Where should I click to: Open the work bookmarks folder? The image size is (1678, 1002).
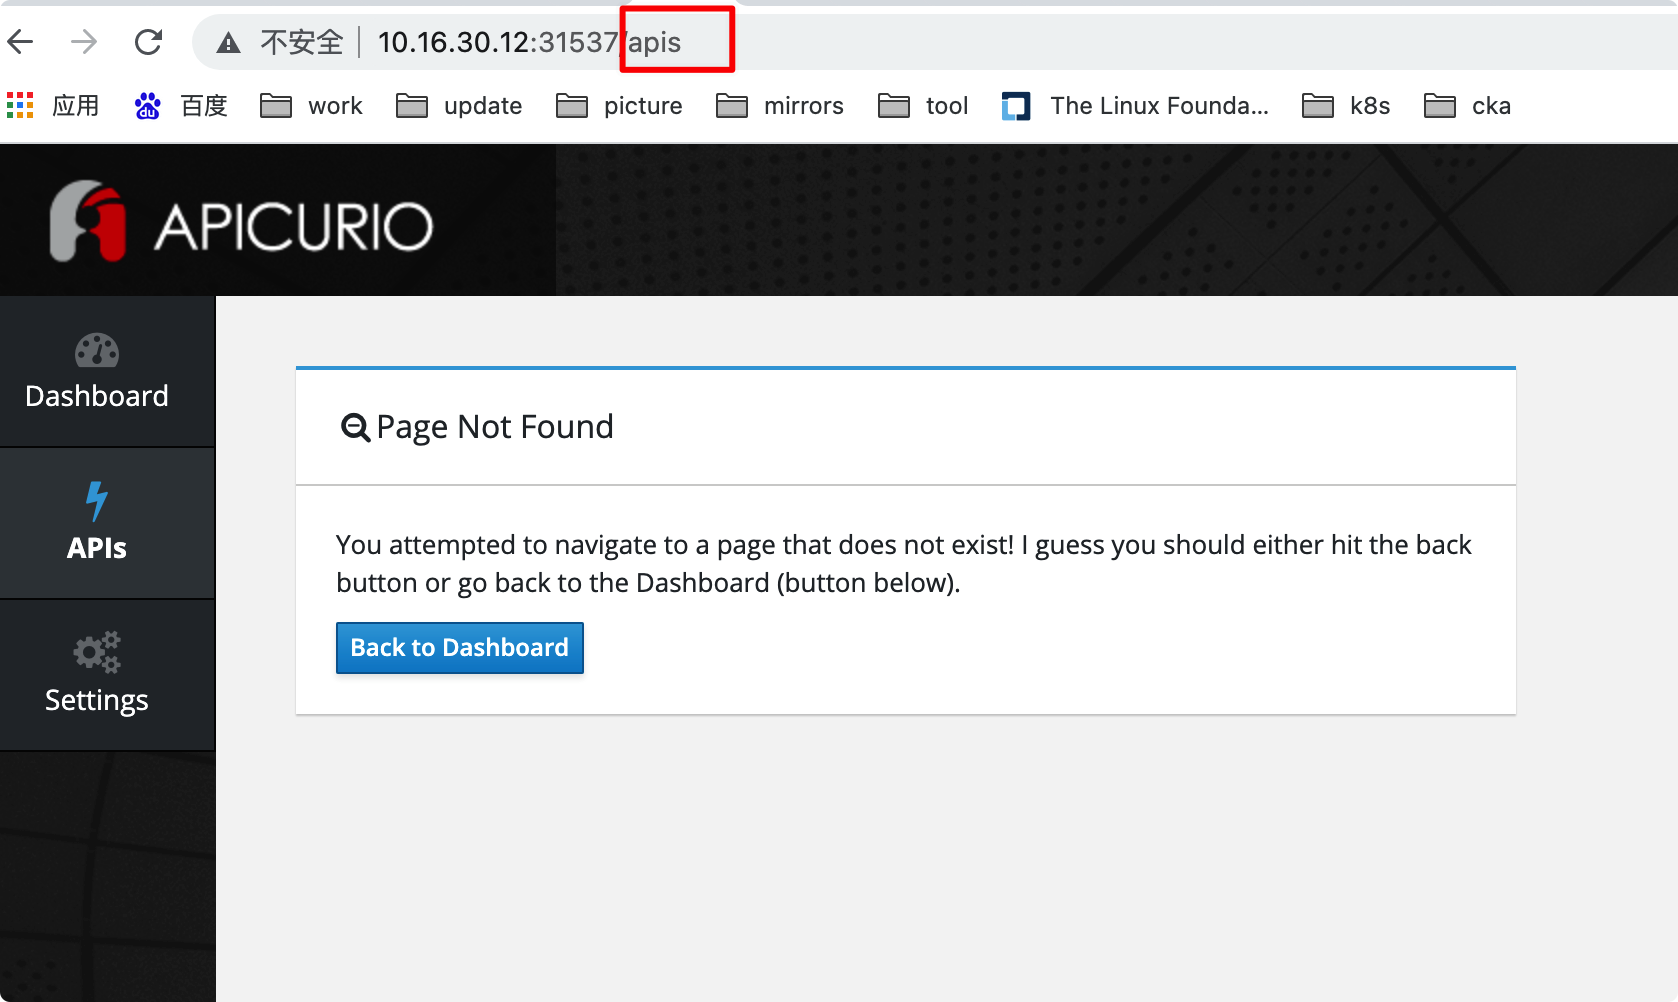coord(310,105)
